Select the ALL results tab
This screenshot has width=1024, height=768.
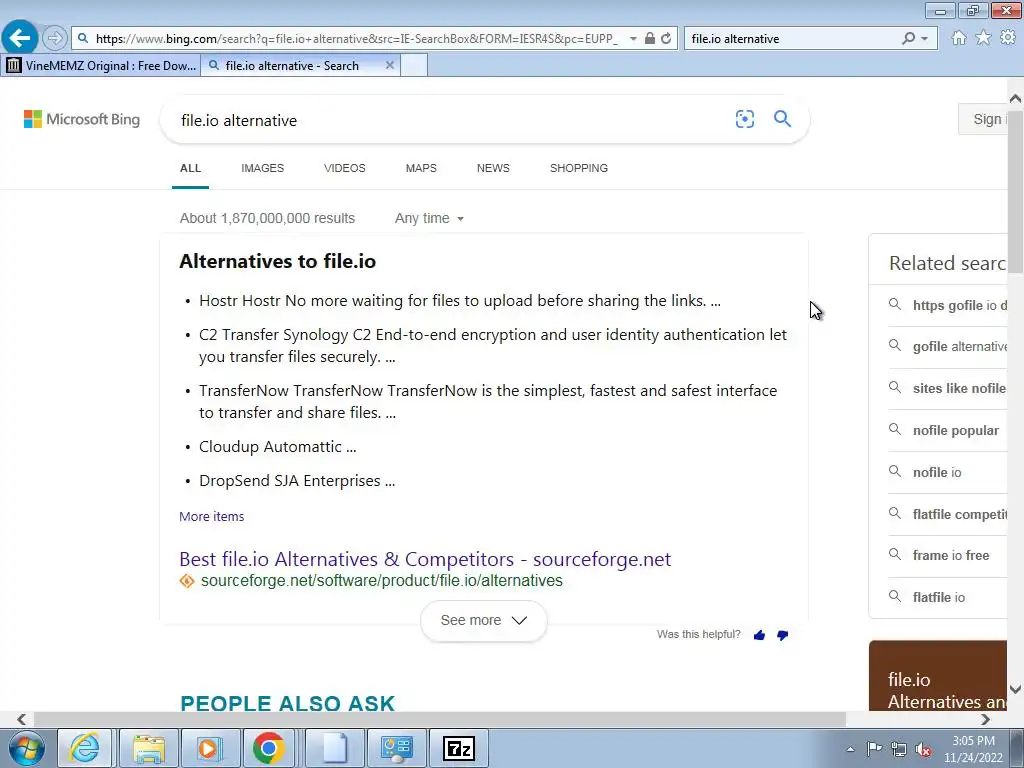tap(191, 168)
